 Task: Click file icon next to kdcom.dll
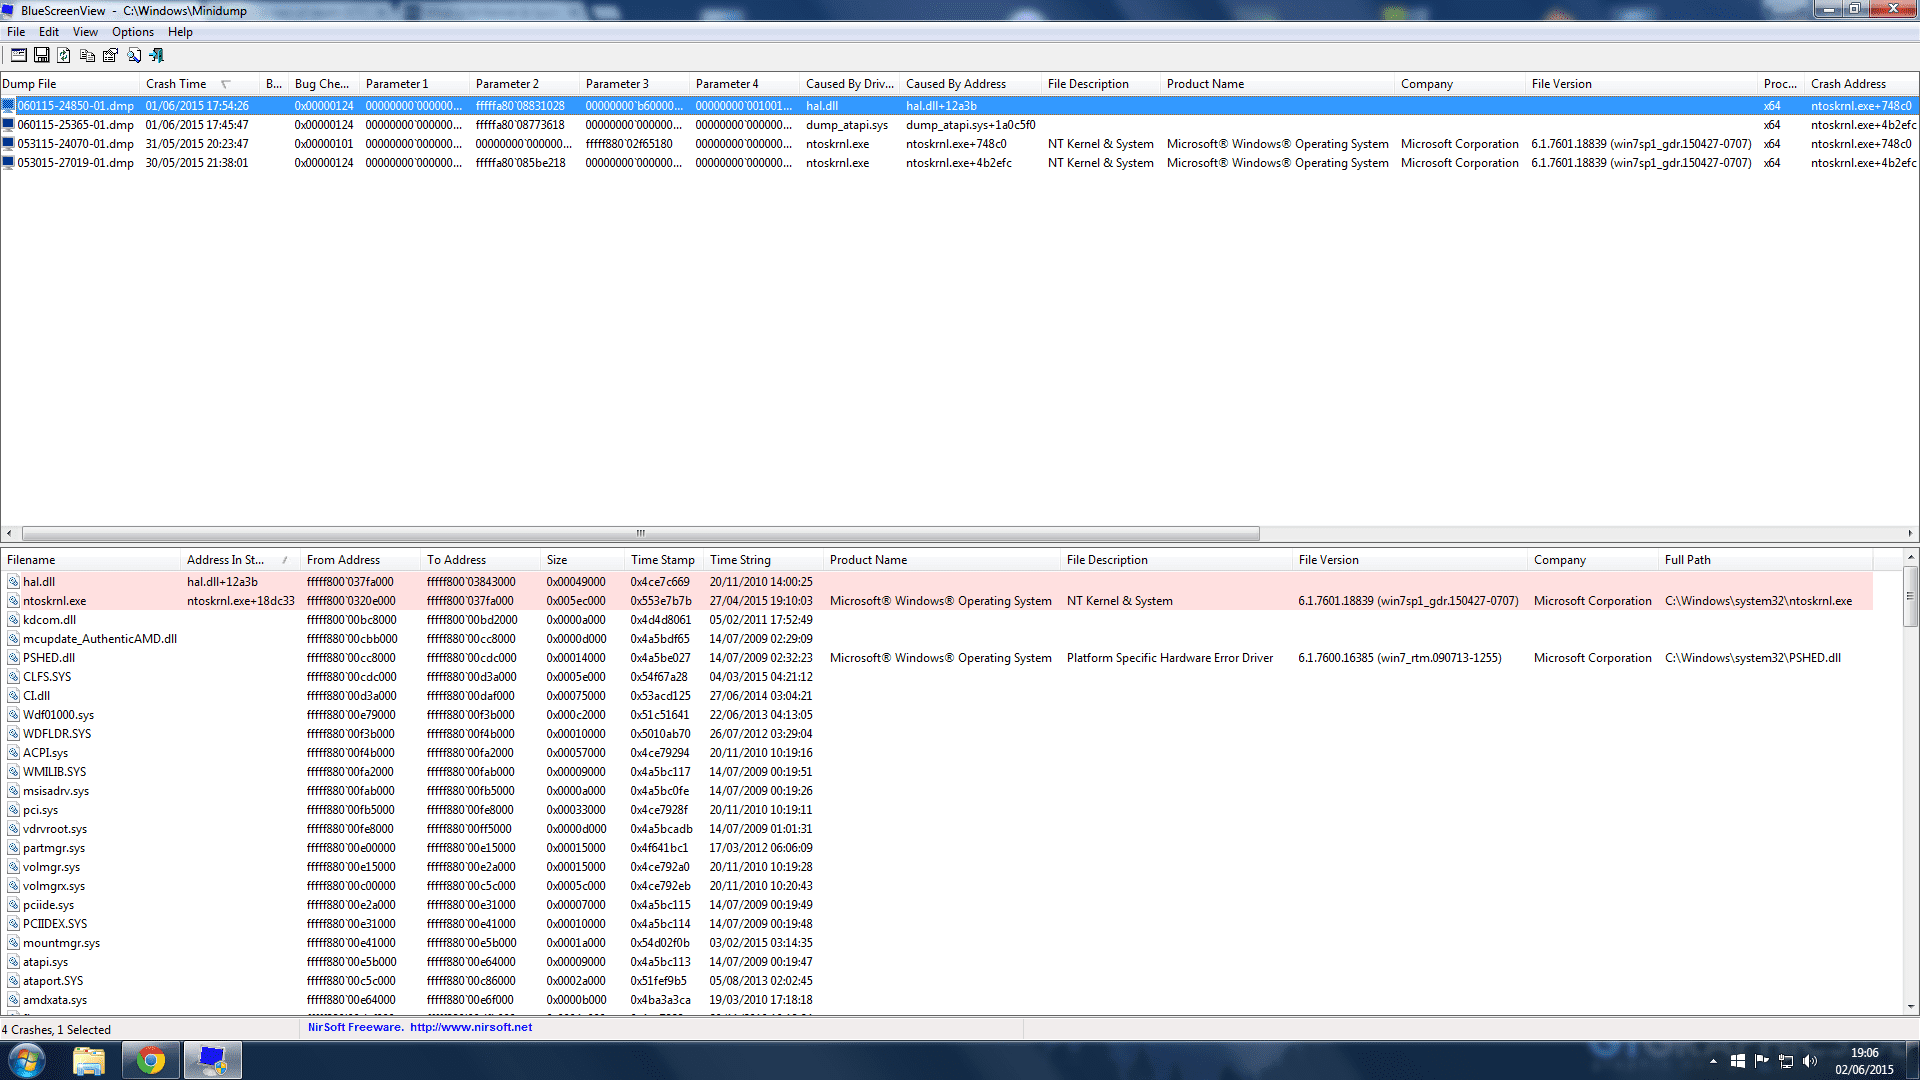pyautogui.click(x=14, y=620)
